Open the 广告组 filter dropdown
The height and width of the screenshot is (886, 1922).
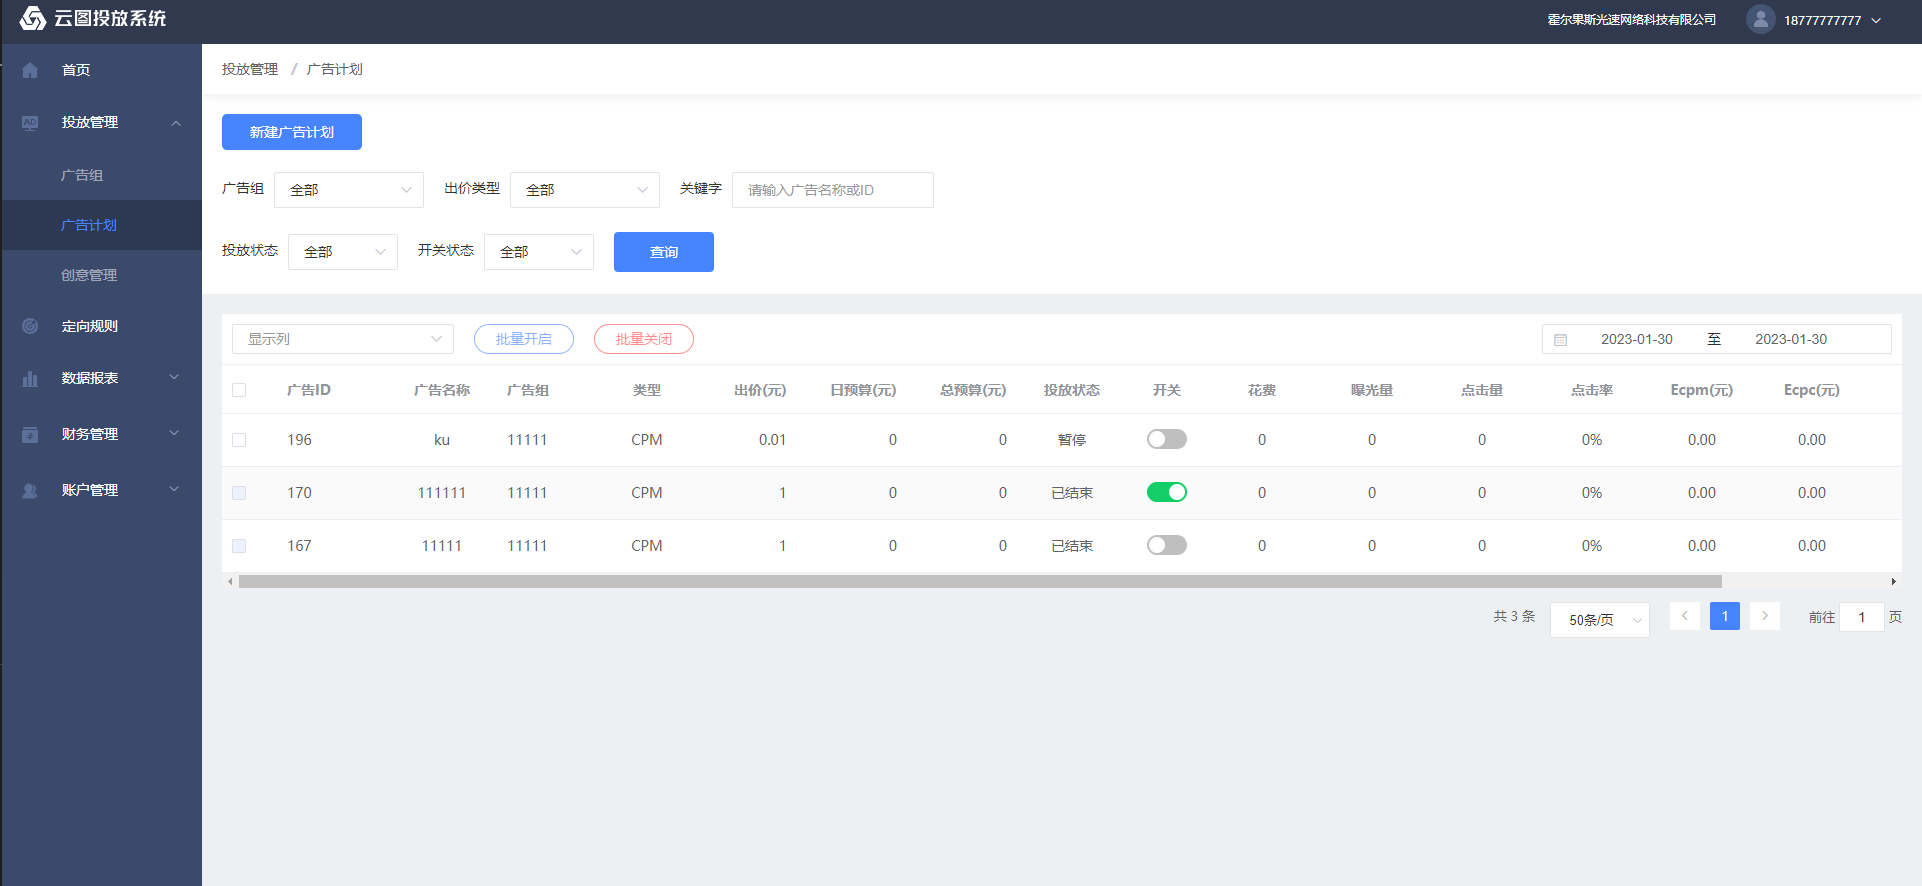349,190
